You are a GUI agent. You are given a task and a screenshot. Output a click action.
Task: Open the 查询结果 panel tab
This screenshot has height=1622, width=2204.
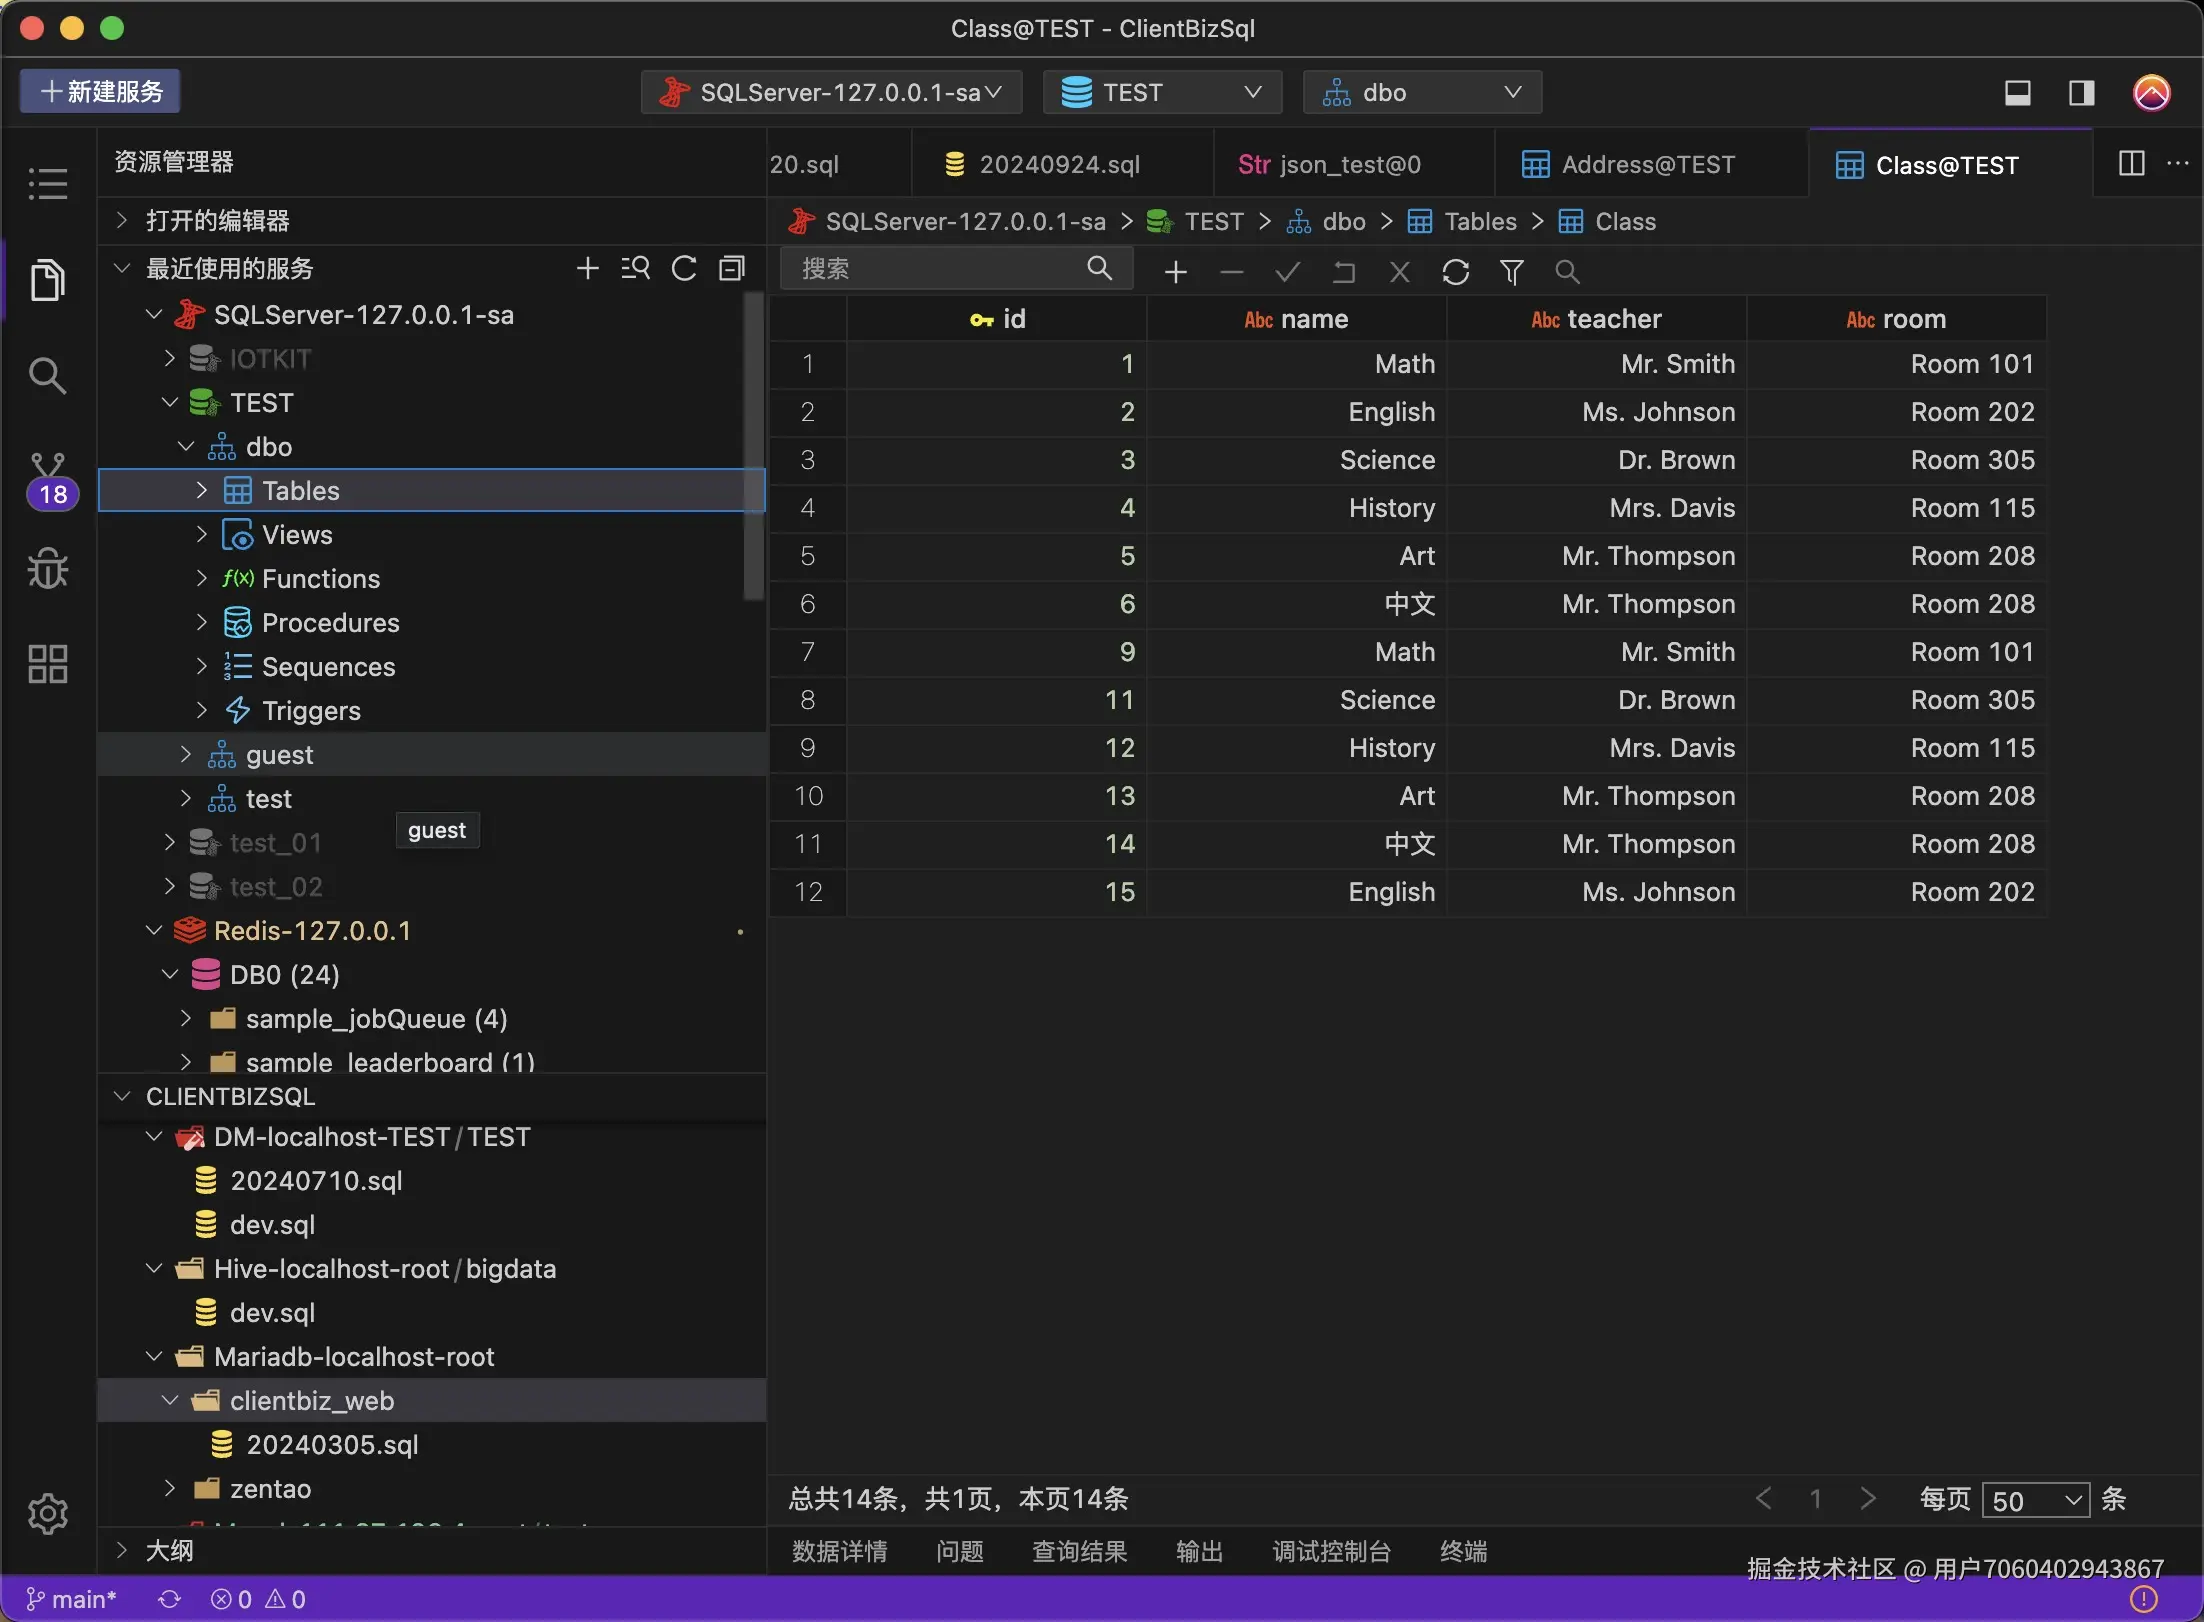pyautogui.click(x=1079, y=1551)
